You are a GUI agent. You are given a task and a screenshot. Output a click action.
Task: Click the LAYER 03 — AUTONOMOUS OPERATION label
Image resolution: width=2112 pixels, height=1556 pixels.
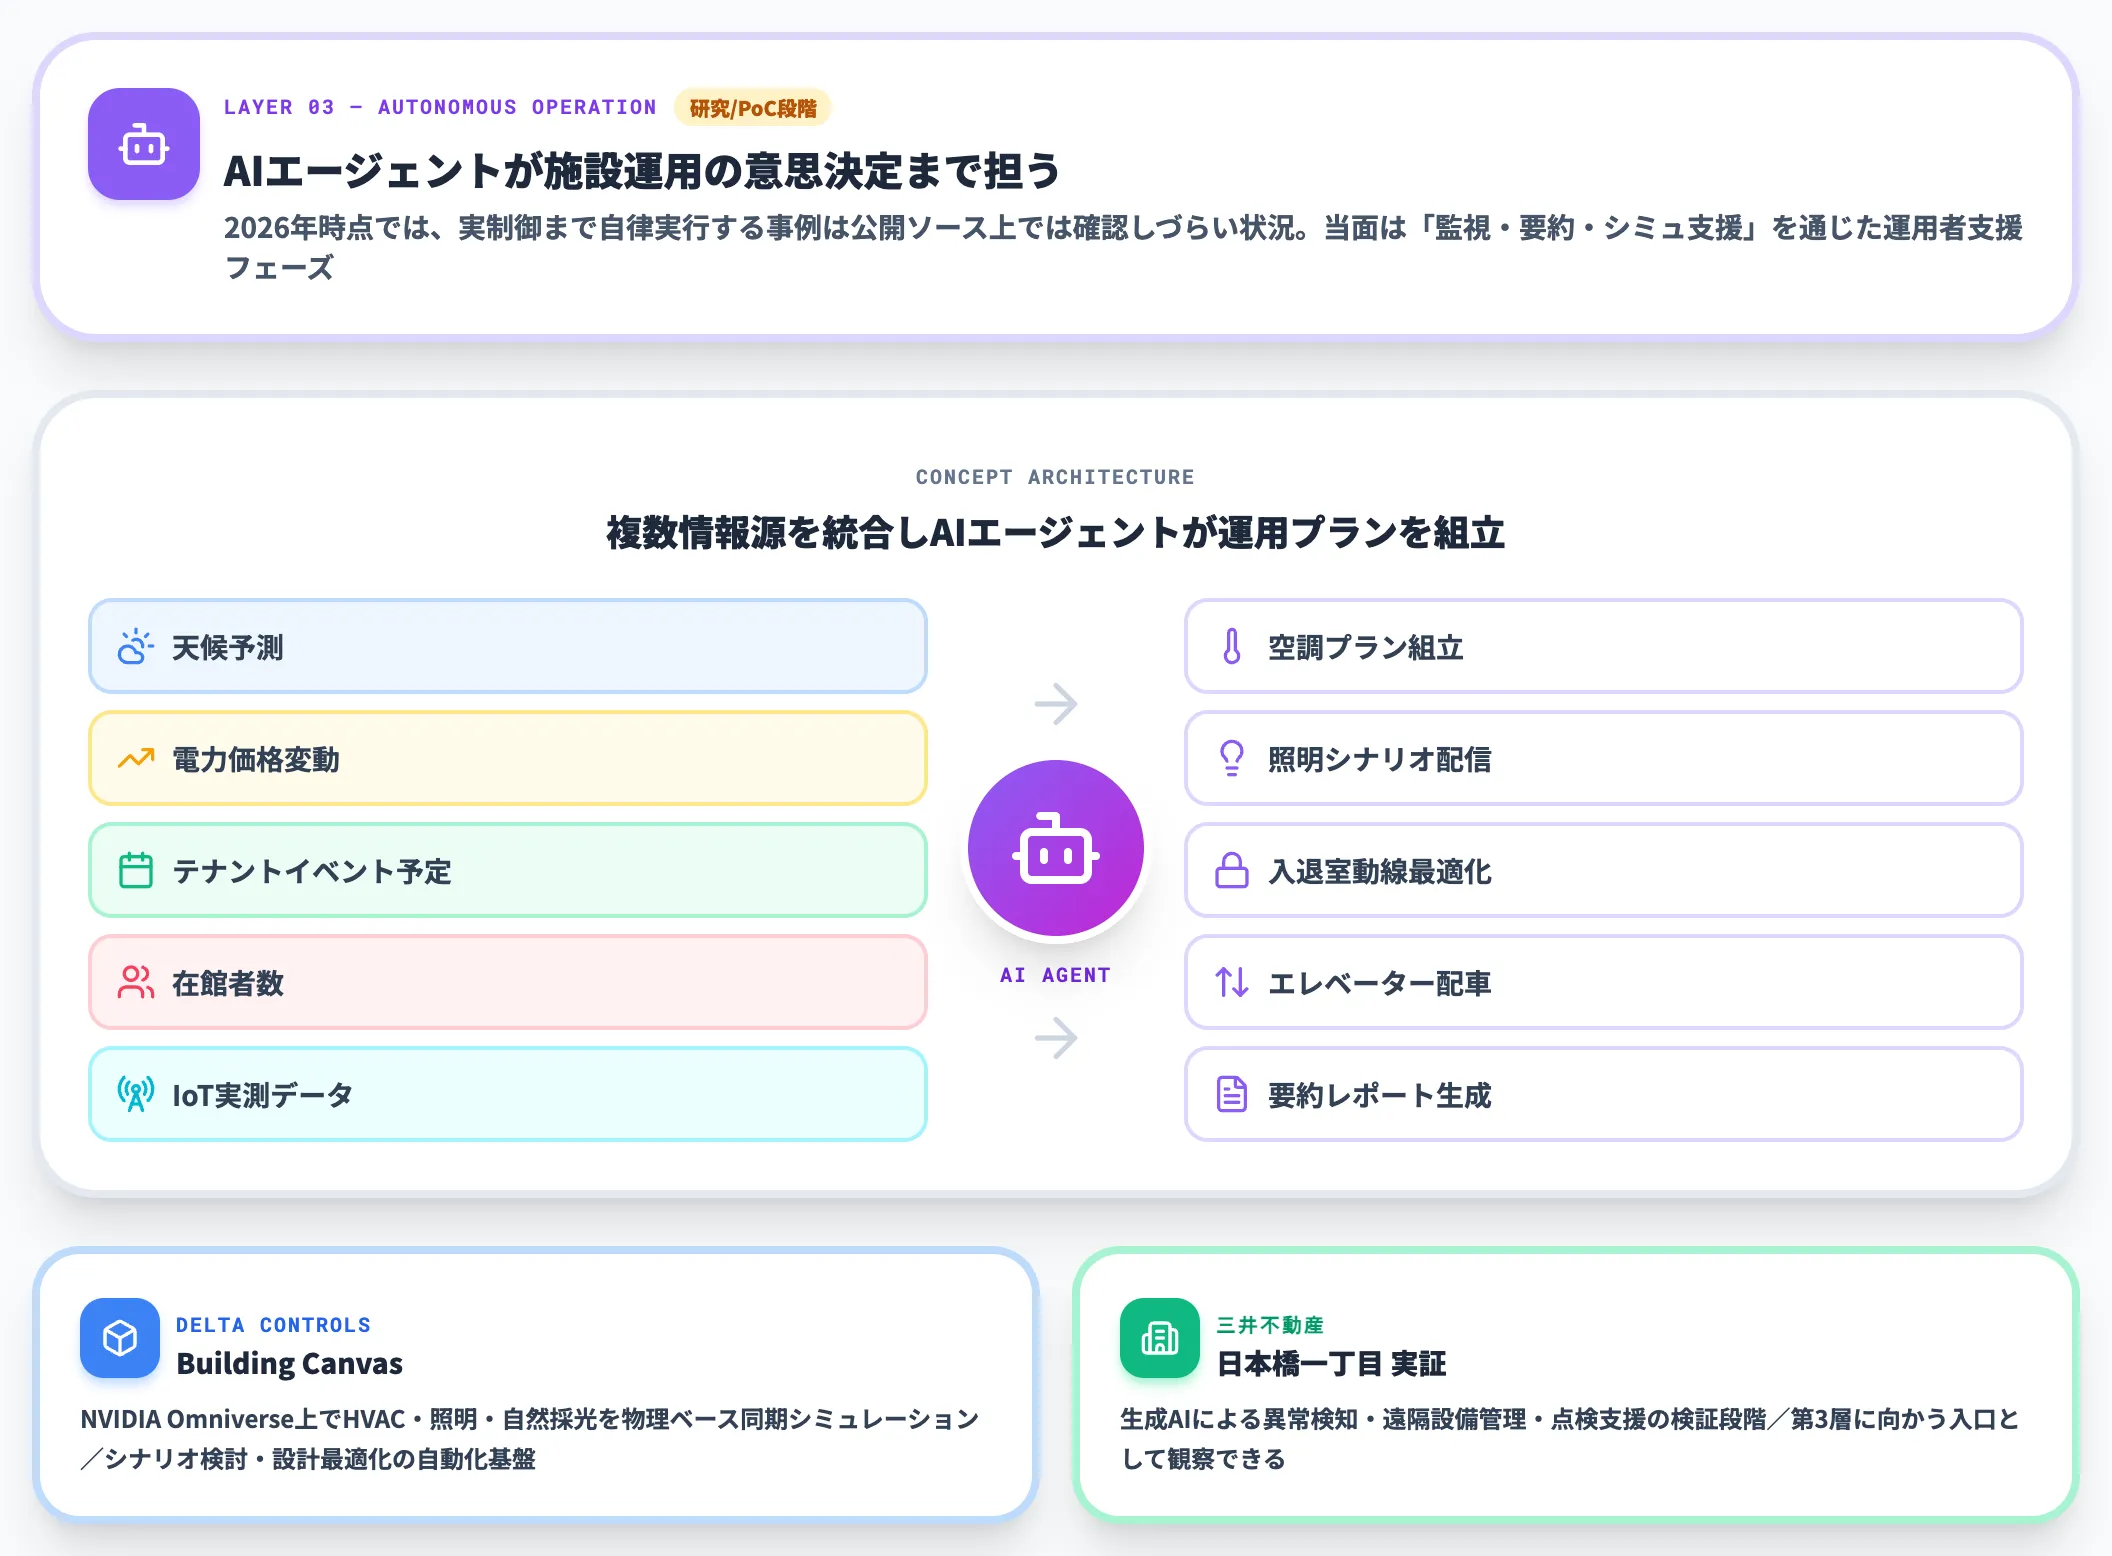click(x=440, y=107)
